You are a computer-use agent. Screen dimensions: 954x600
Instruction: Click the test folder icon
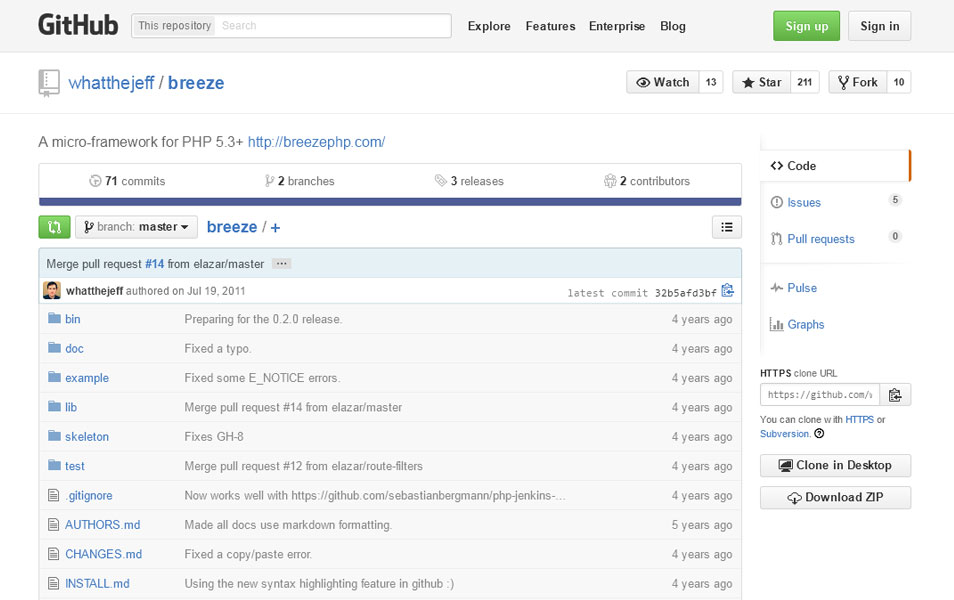coord(54,465)
